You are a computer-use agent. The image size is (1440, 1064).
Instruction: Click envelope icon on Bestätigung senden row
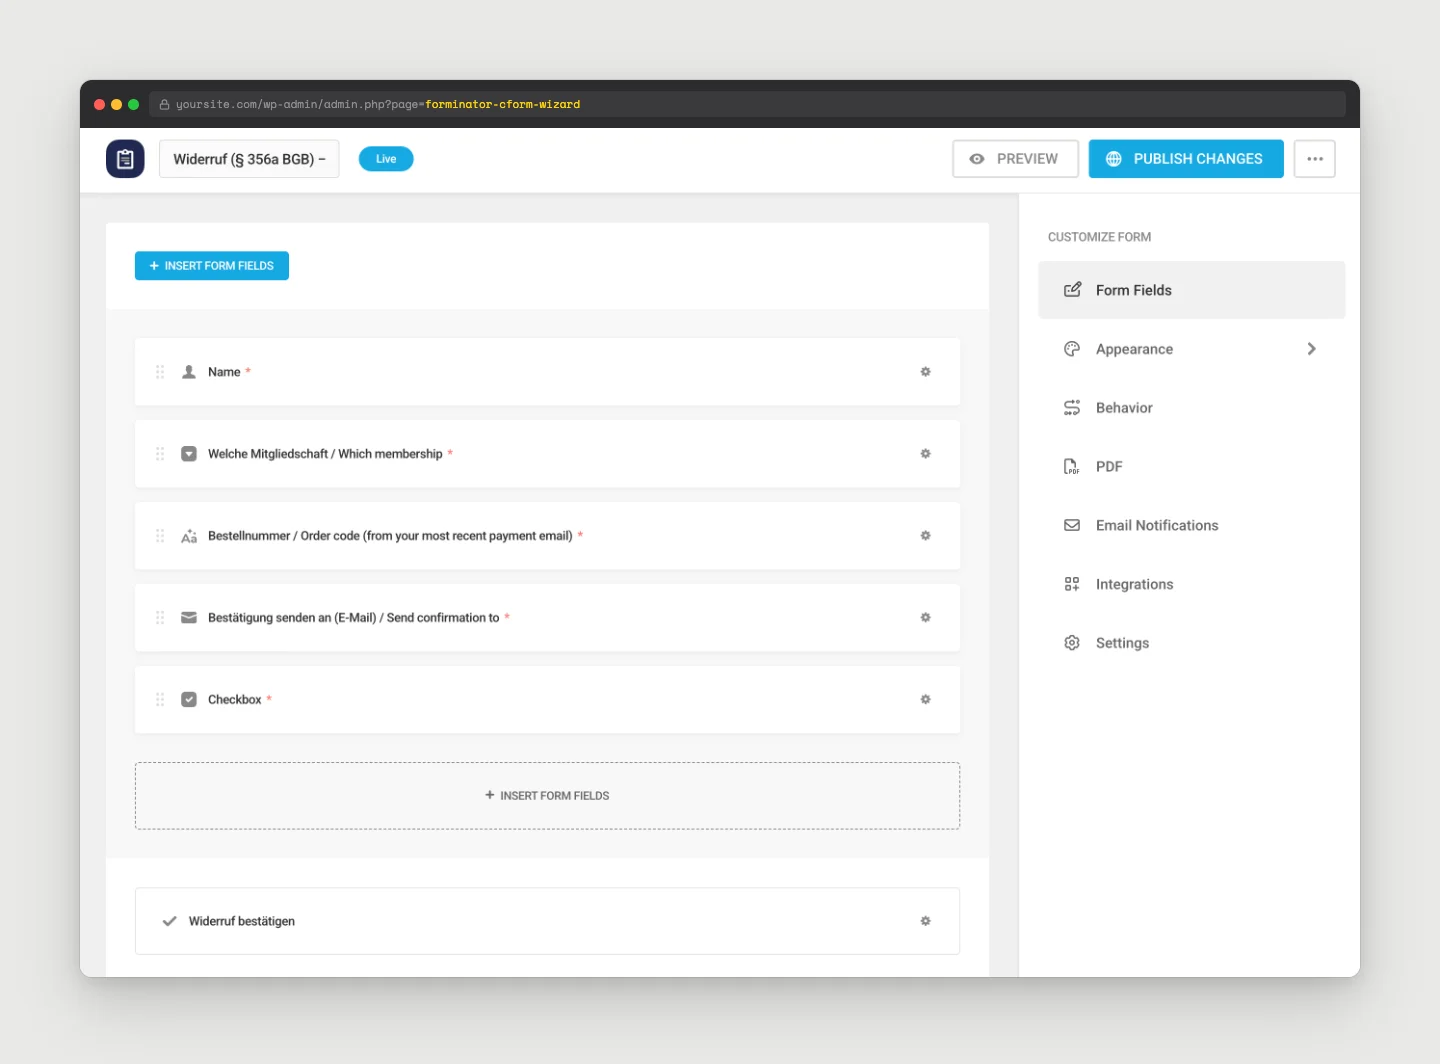[189, 618]
